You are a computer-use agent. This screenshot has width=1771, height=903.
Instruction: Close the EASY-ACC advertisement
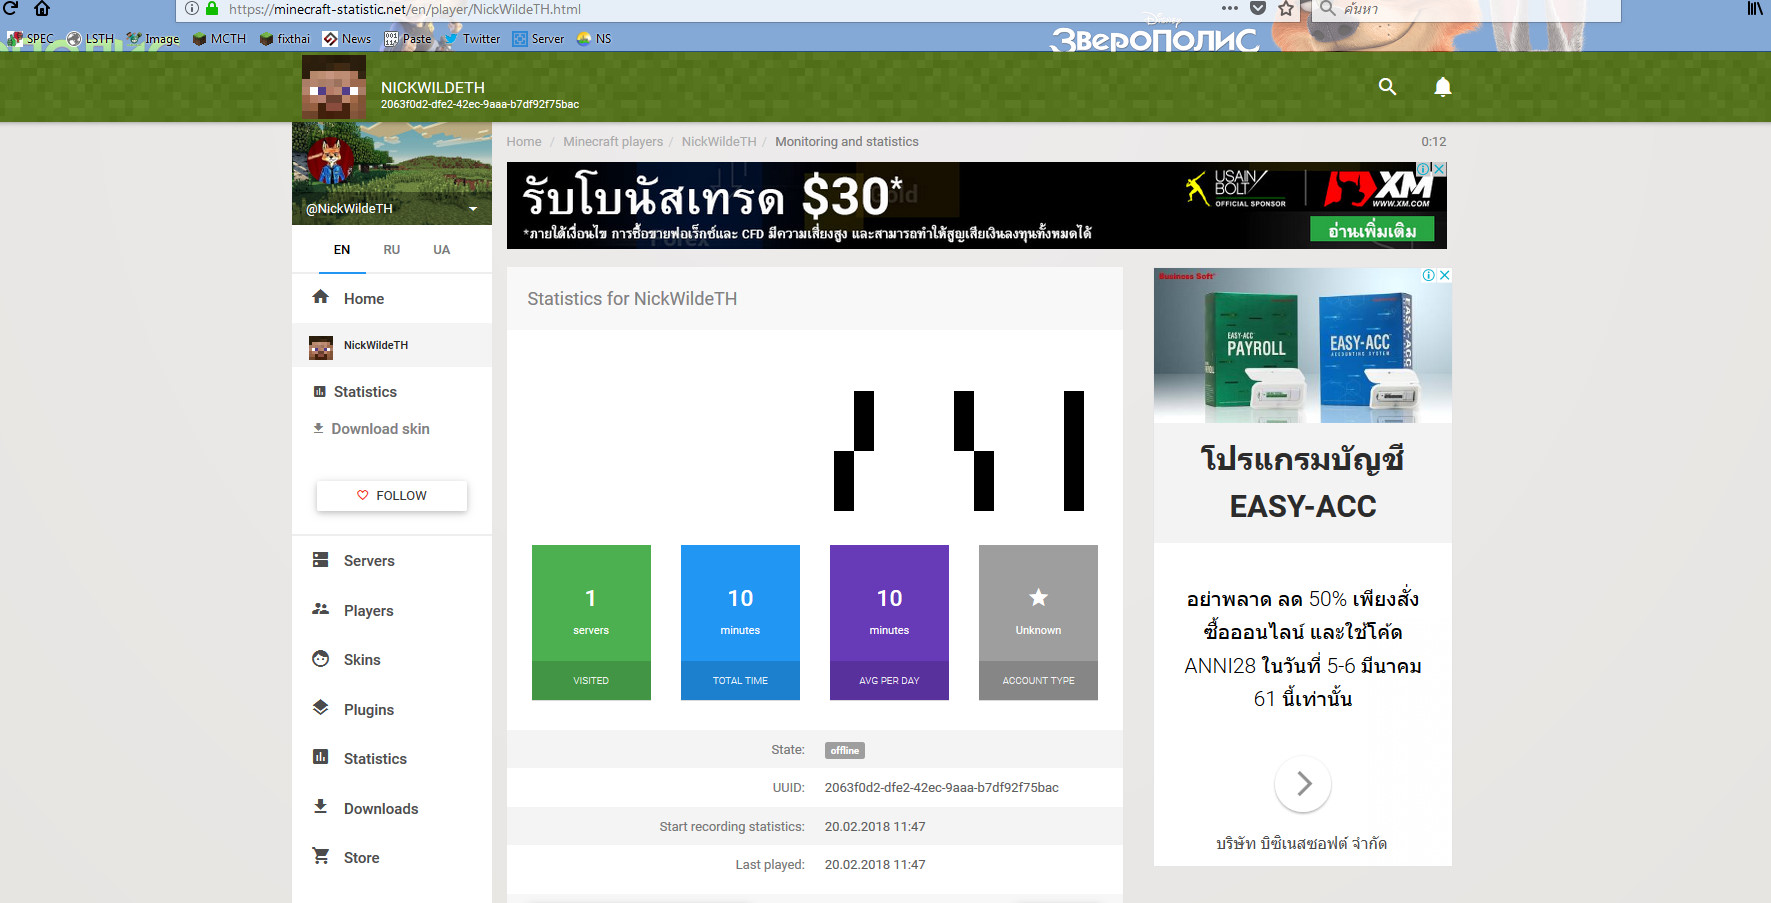tap(1444, 275)
